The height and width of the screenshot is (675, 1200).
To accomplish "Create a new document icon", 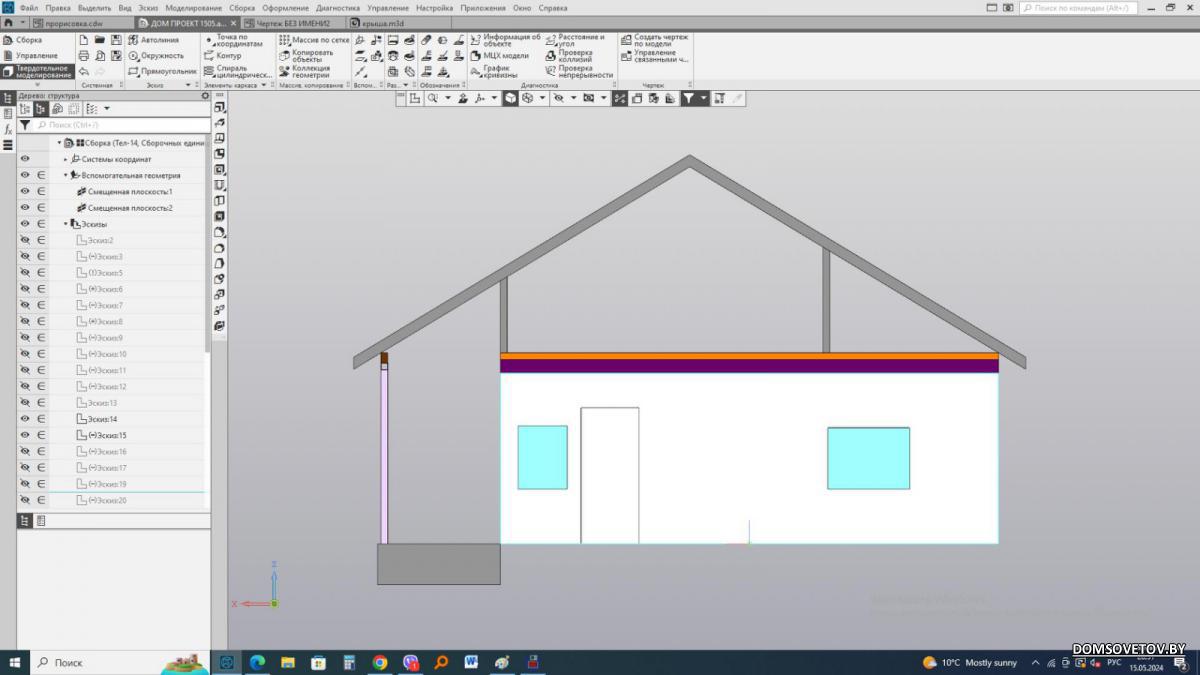I will point(84,40).
